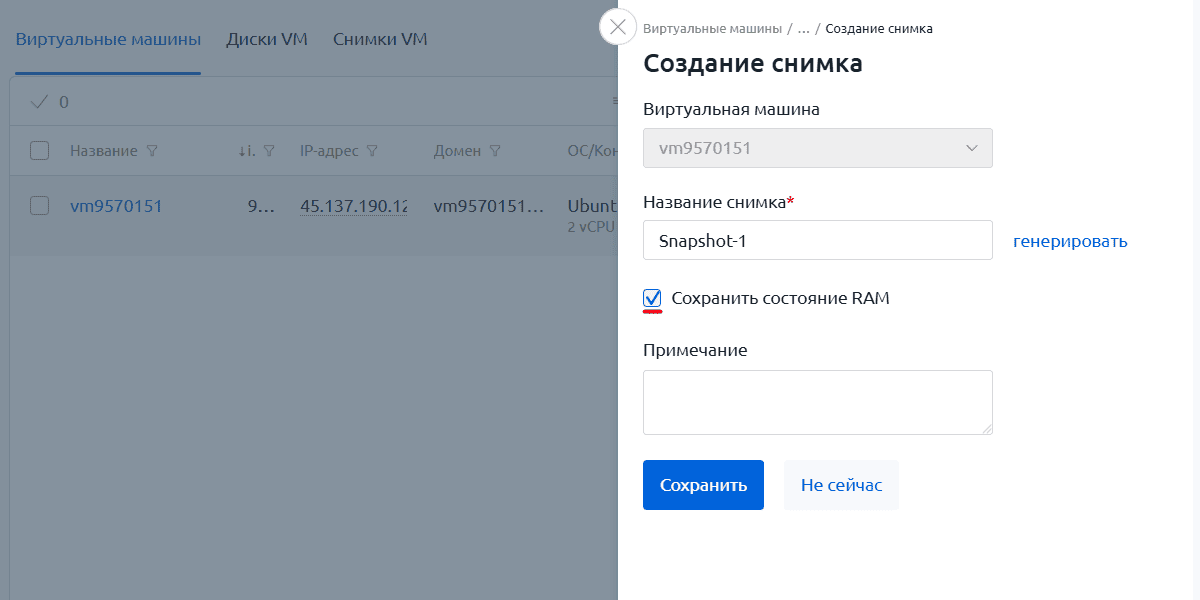1200x600 pixels.
Task: Click the filter icon next to Домен
Action: [x=494, y=151]
